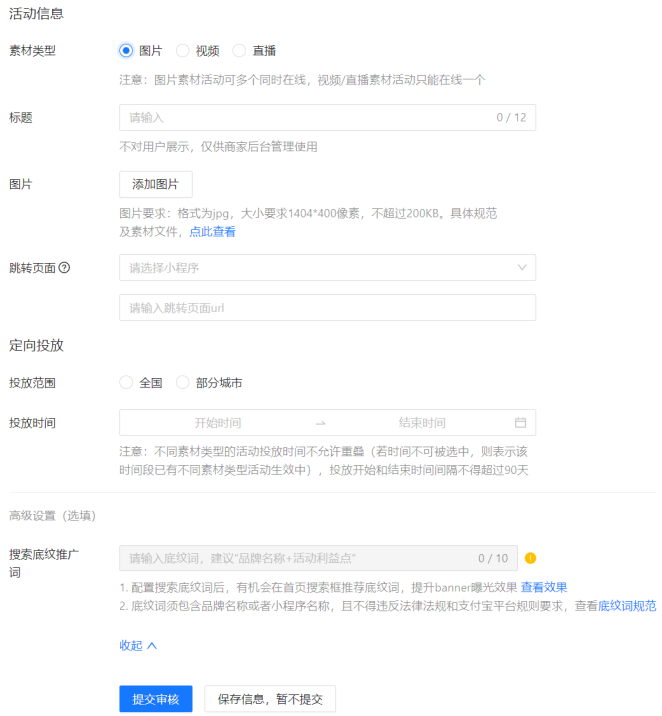Click the 0 / 10 character counter

[x=493, y=558]
